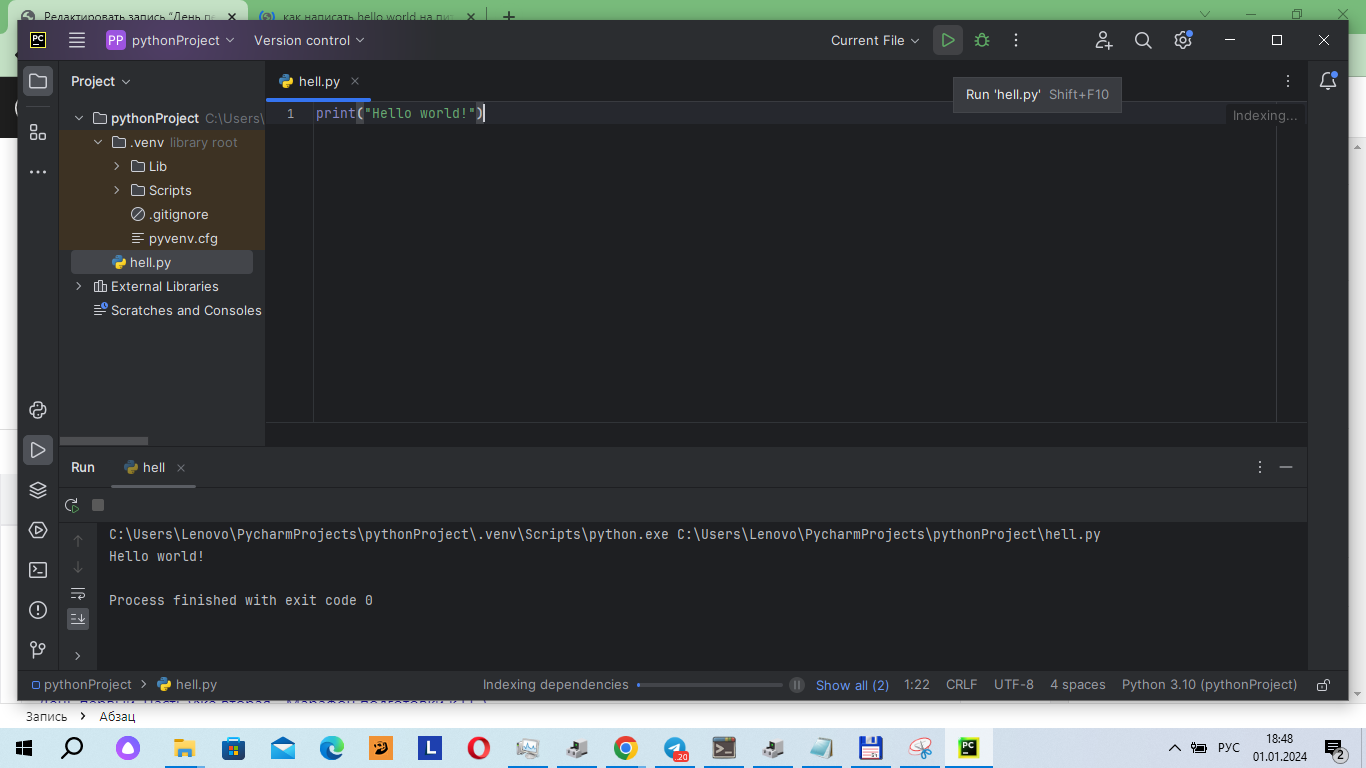Rerun 'hell' using the rerun icon
This screenshot has width=1366, height=768.
coord(72,506)
